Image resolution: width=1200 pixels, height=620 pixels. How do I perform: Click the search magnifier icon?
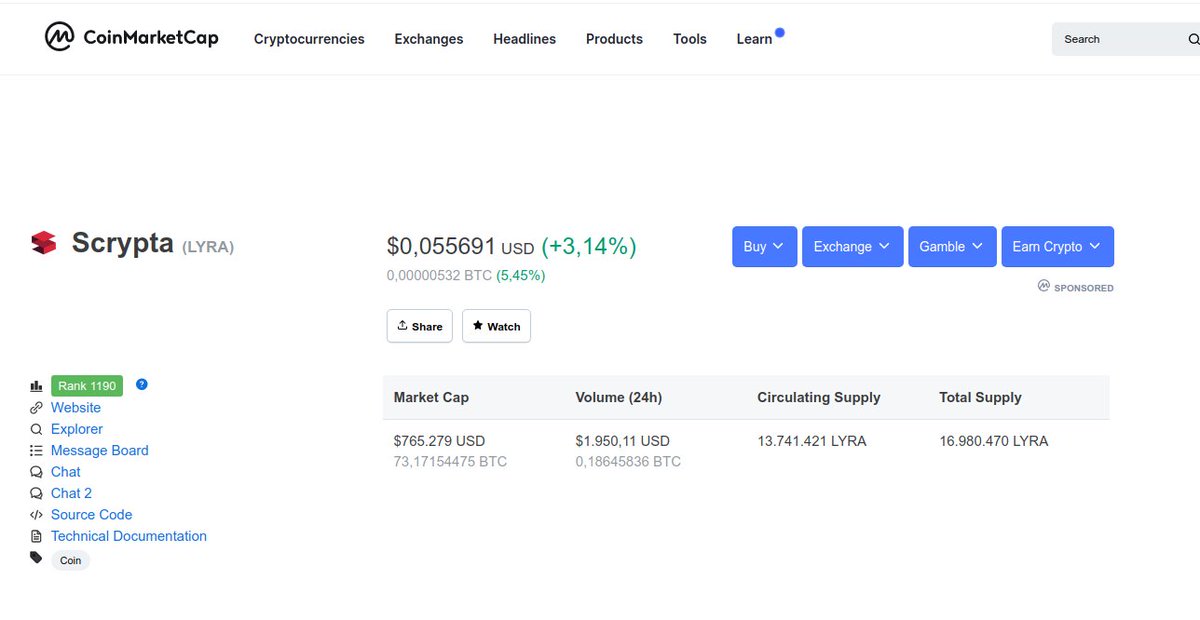pyautogui.click(x=1193, y=39)
